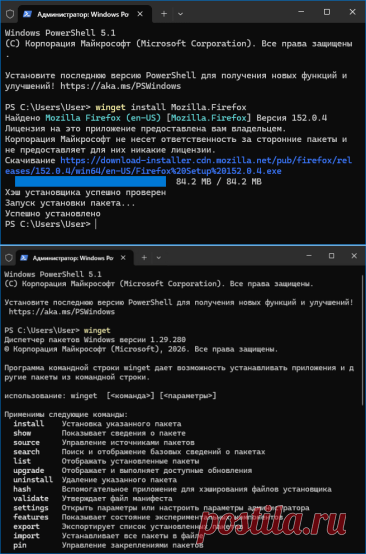Open the Firefox installer download URL
366x554 pixels.
(x=178, y=166)
